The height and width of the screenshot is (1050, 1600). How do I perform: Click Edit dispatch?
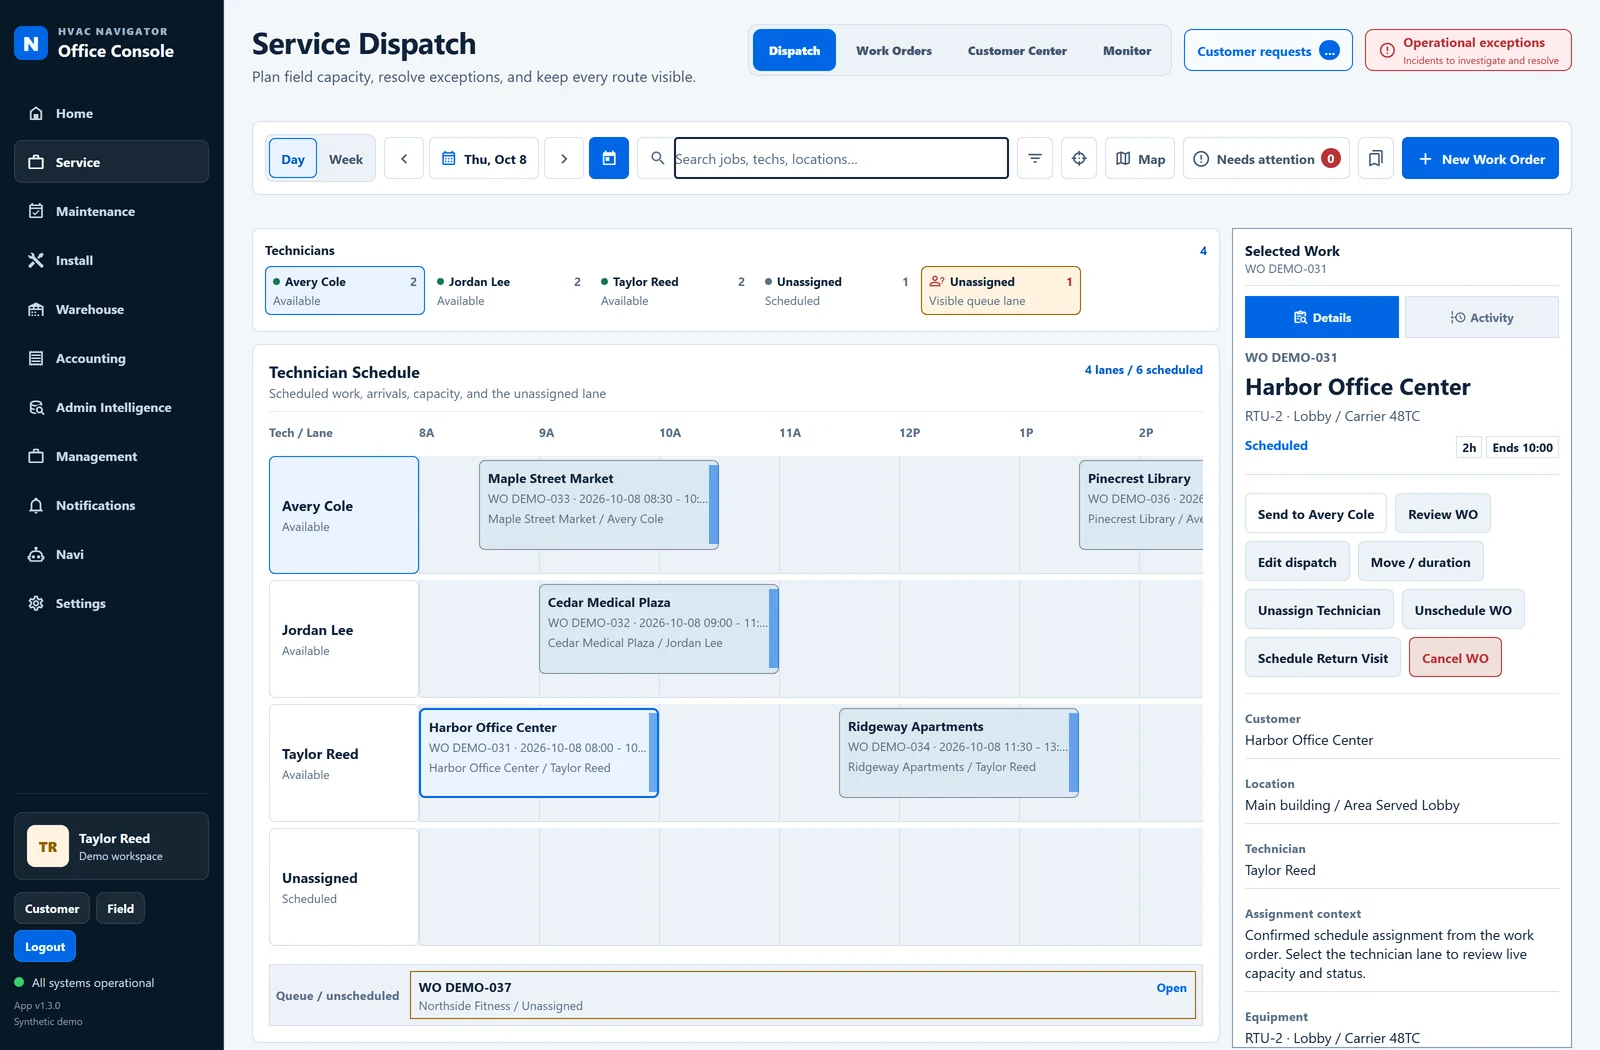point(1297,562)
